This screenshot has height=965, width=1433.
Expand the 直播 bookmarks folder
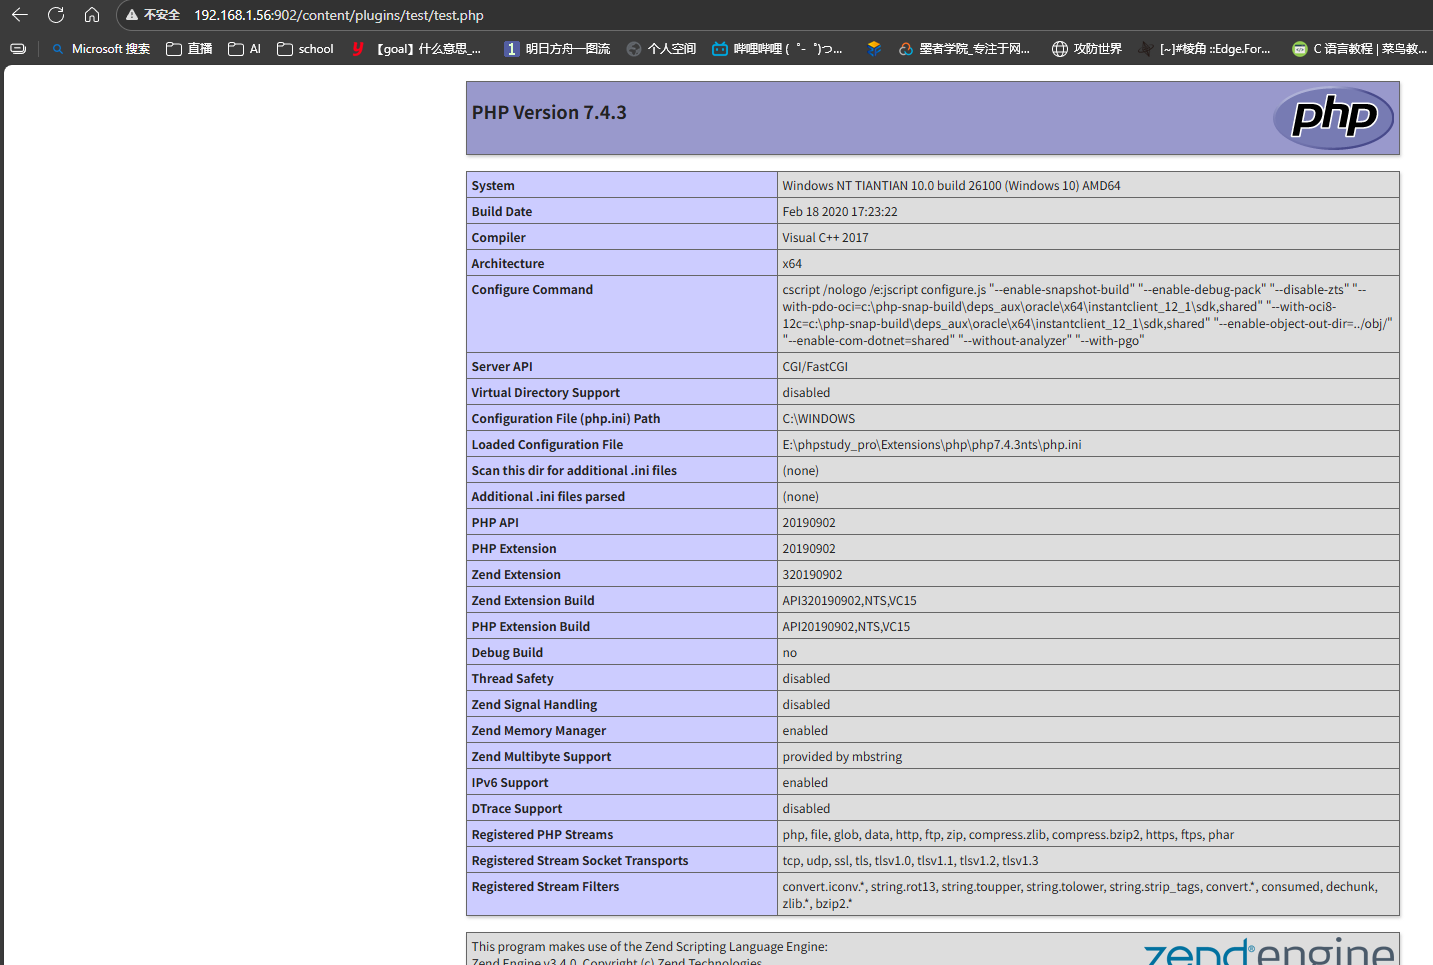(189, 48)
